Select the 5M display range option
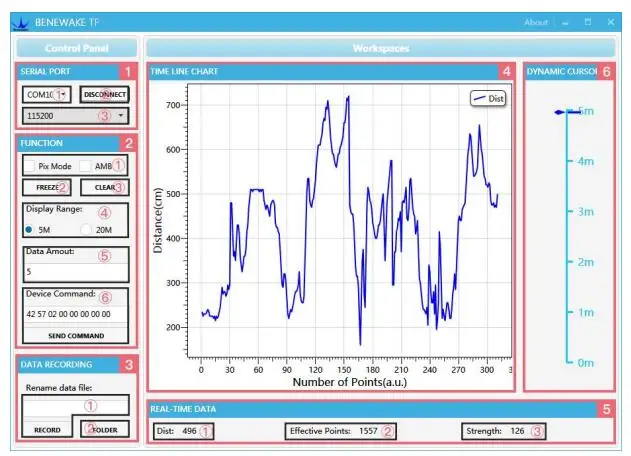 [x=29, y=229]
